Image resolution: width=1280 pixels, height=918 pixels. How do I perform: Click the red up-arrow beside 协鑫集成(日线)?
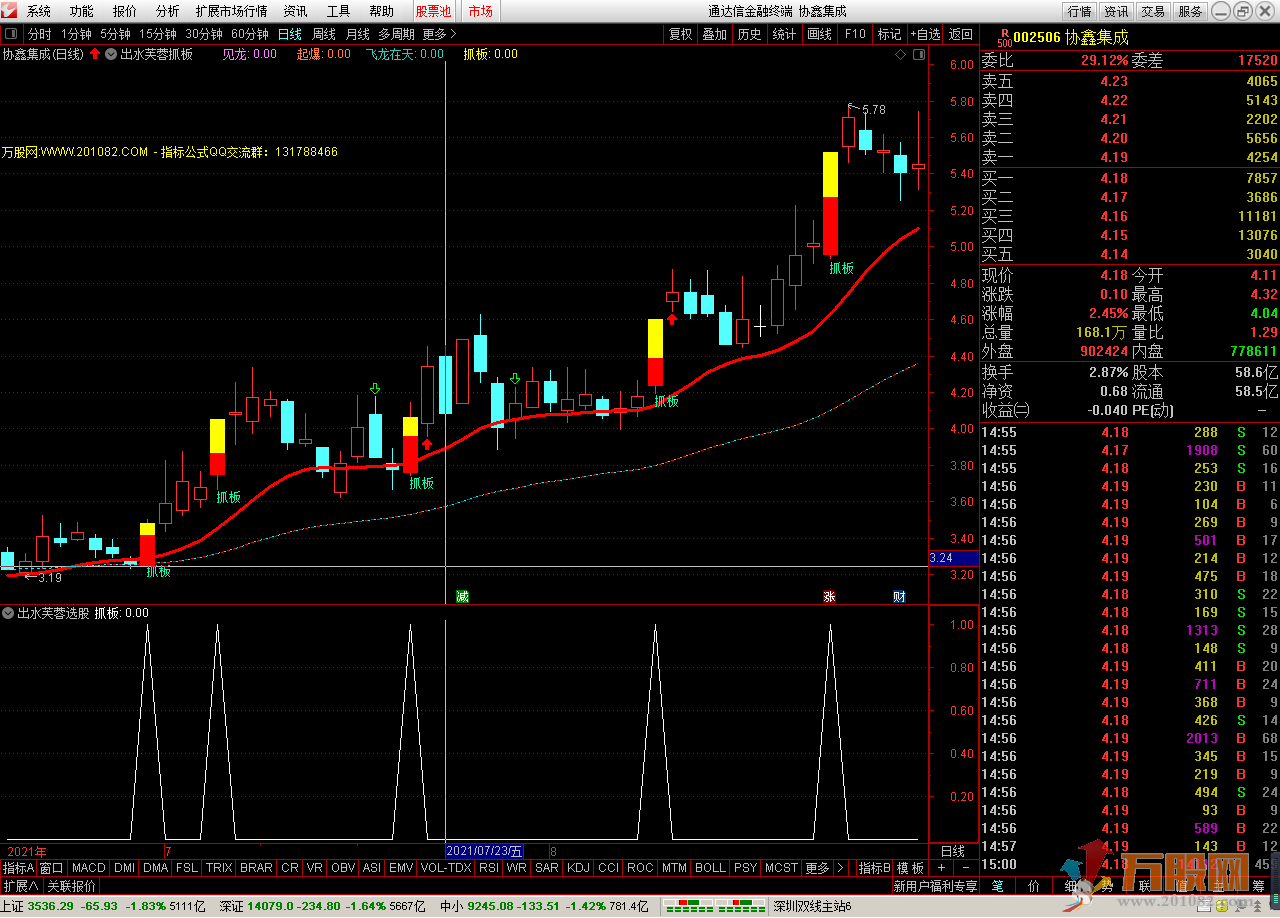[x=95, y=54]
